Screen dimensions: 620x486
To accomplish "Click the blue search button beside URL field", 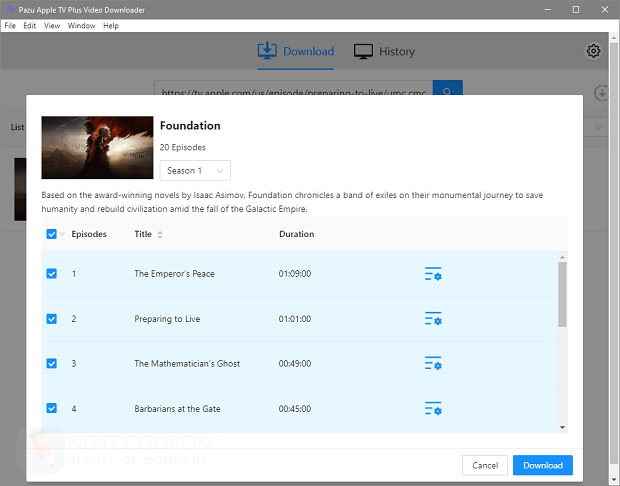I will coord(448,88).
